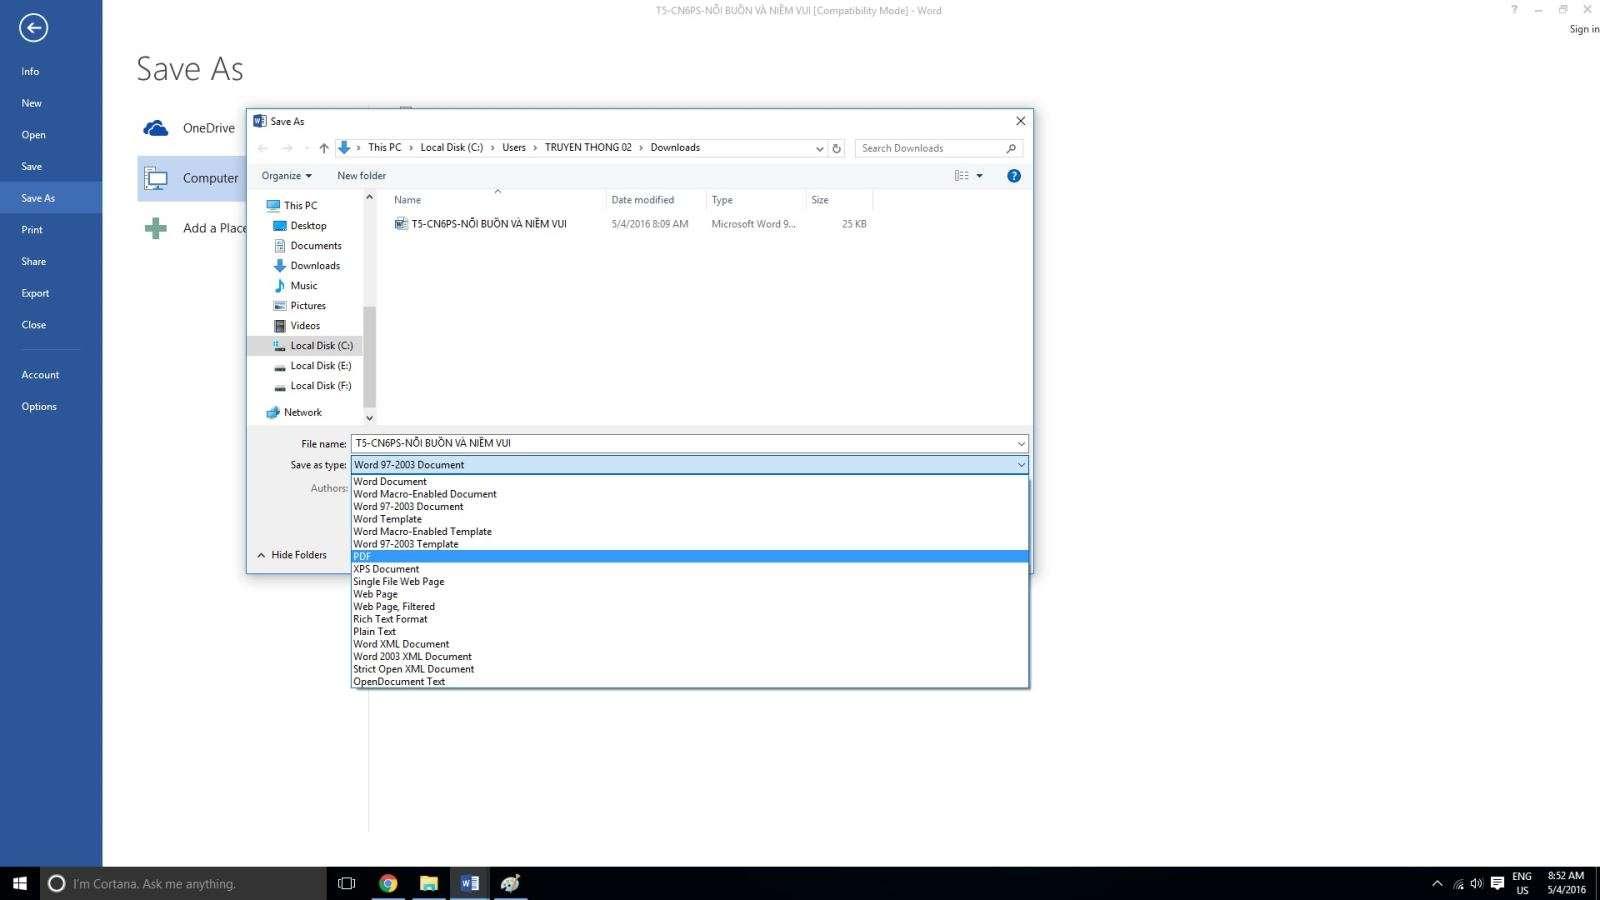Viewport: 1600px width, 900px height.
Task: Open the Print backstage tab
Action: click(x=32, y=230)
